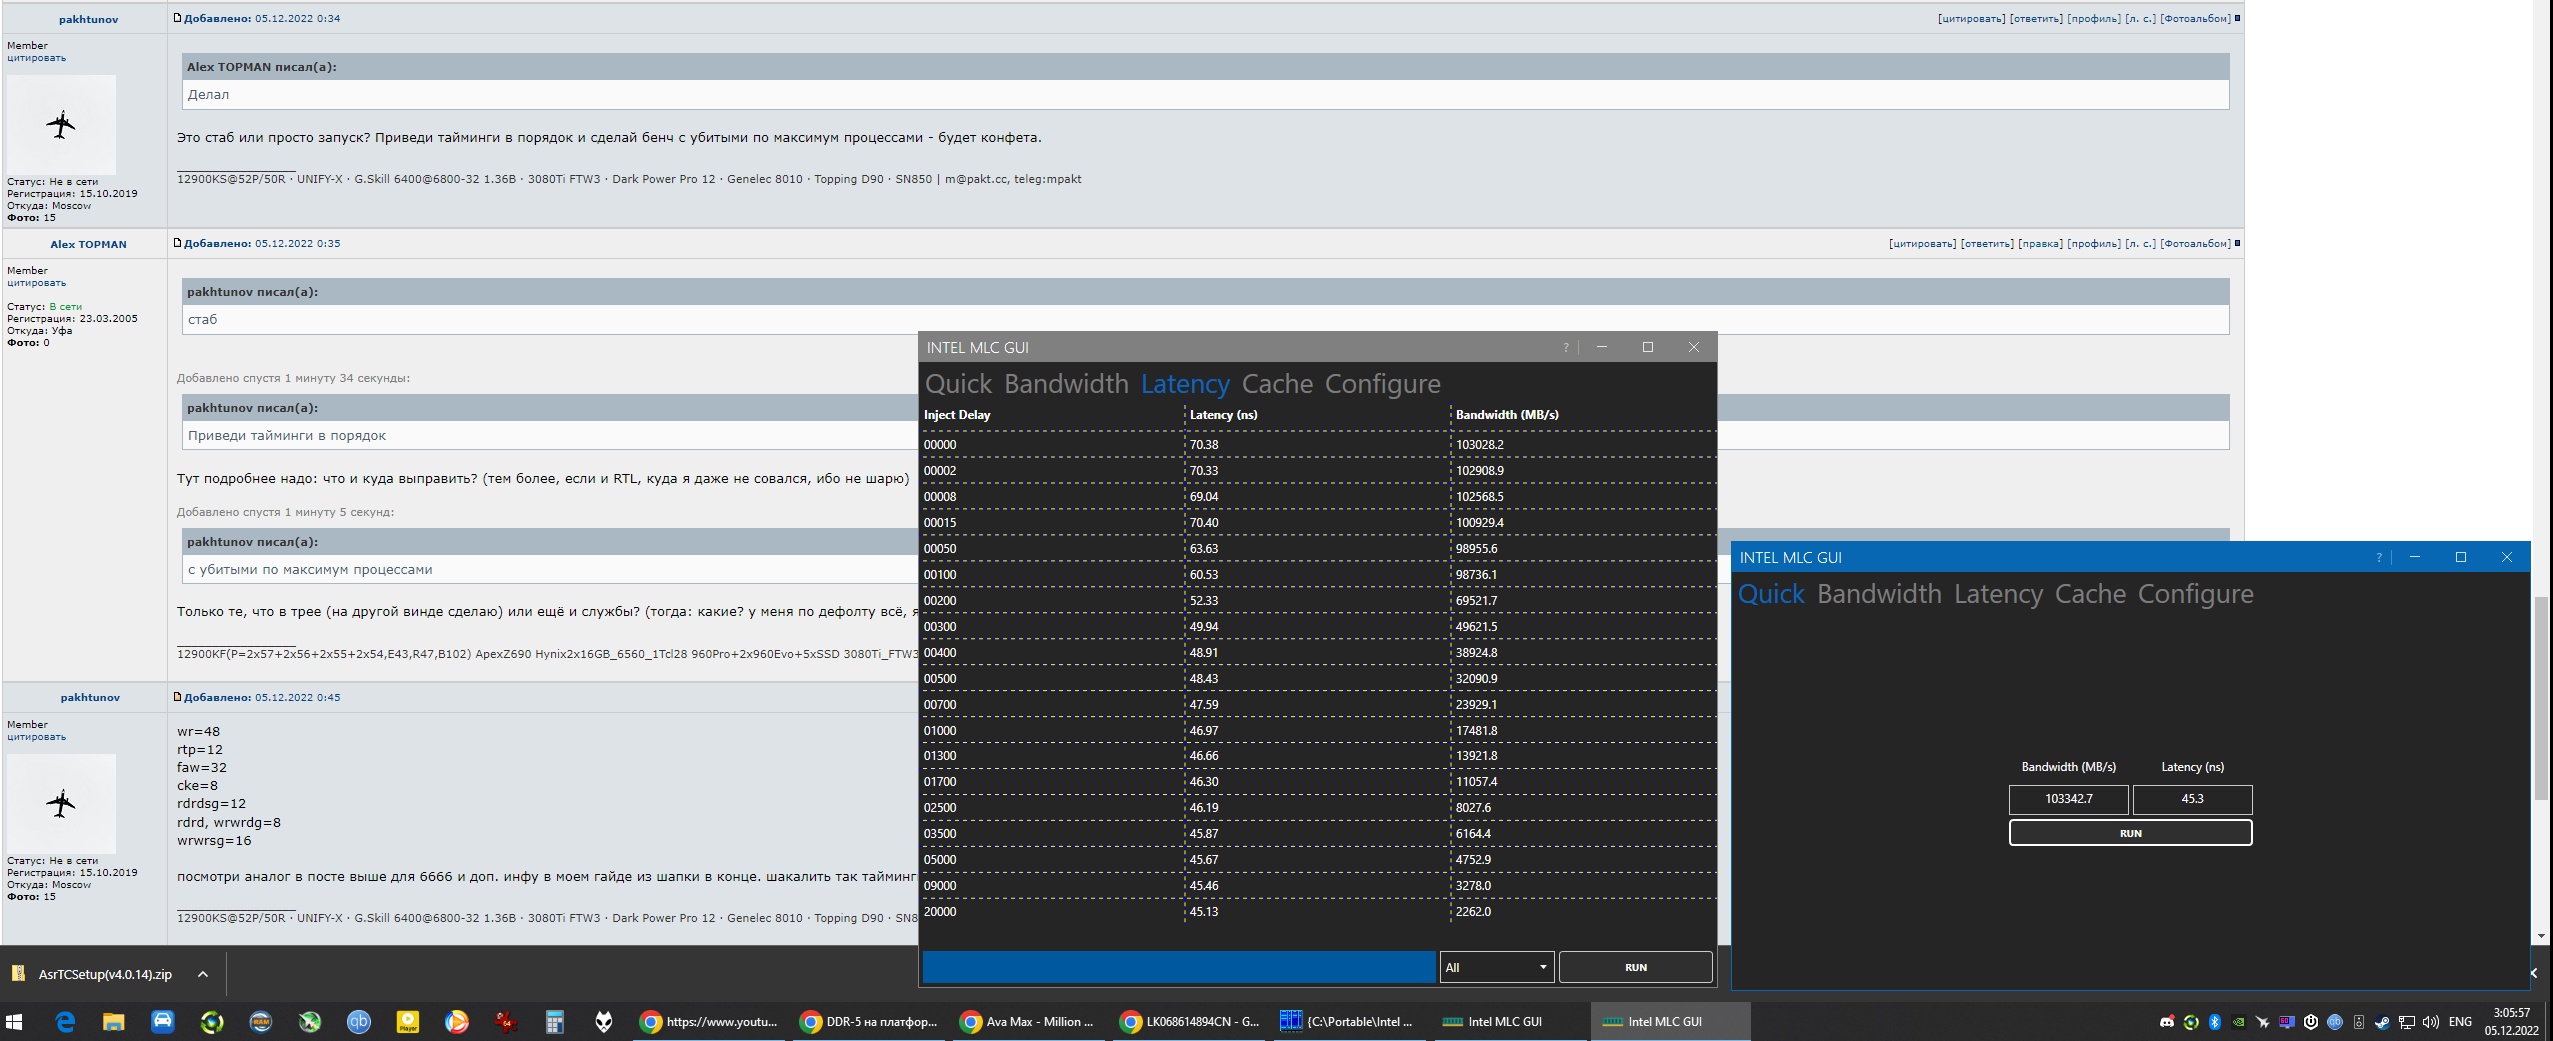The height and width of the screenshot is (1041, 2553).
Task: Select the latency value 45.13
Action: pos(1204,912)
